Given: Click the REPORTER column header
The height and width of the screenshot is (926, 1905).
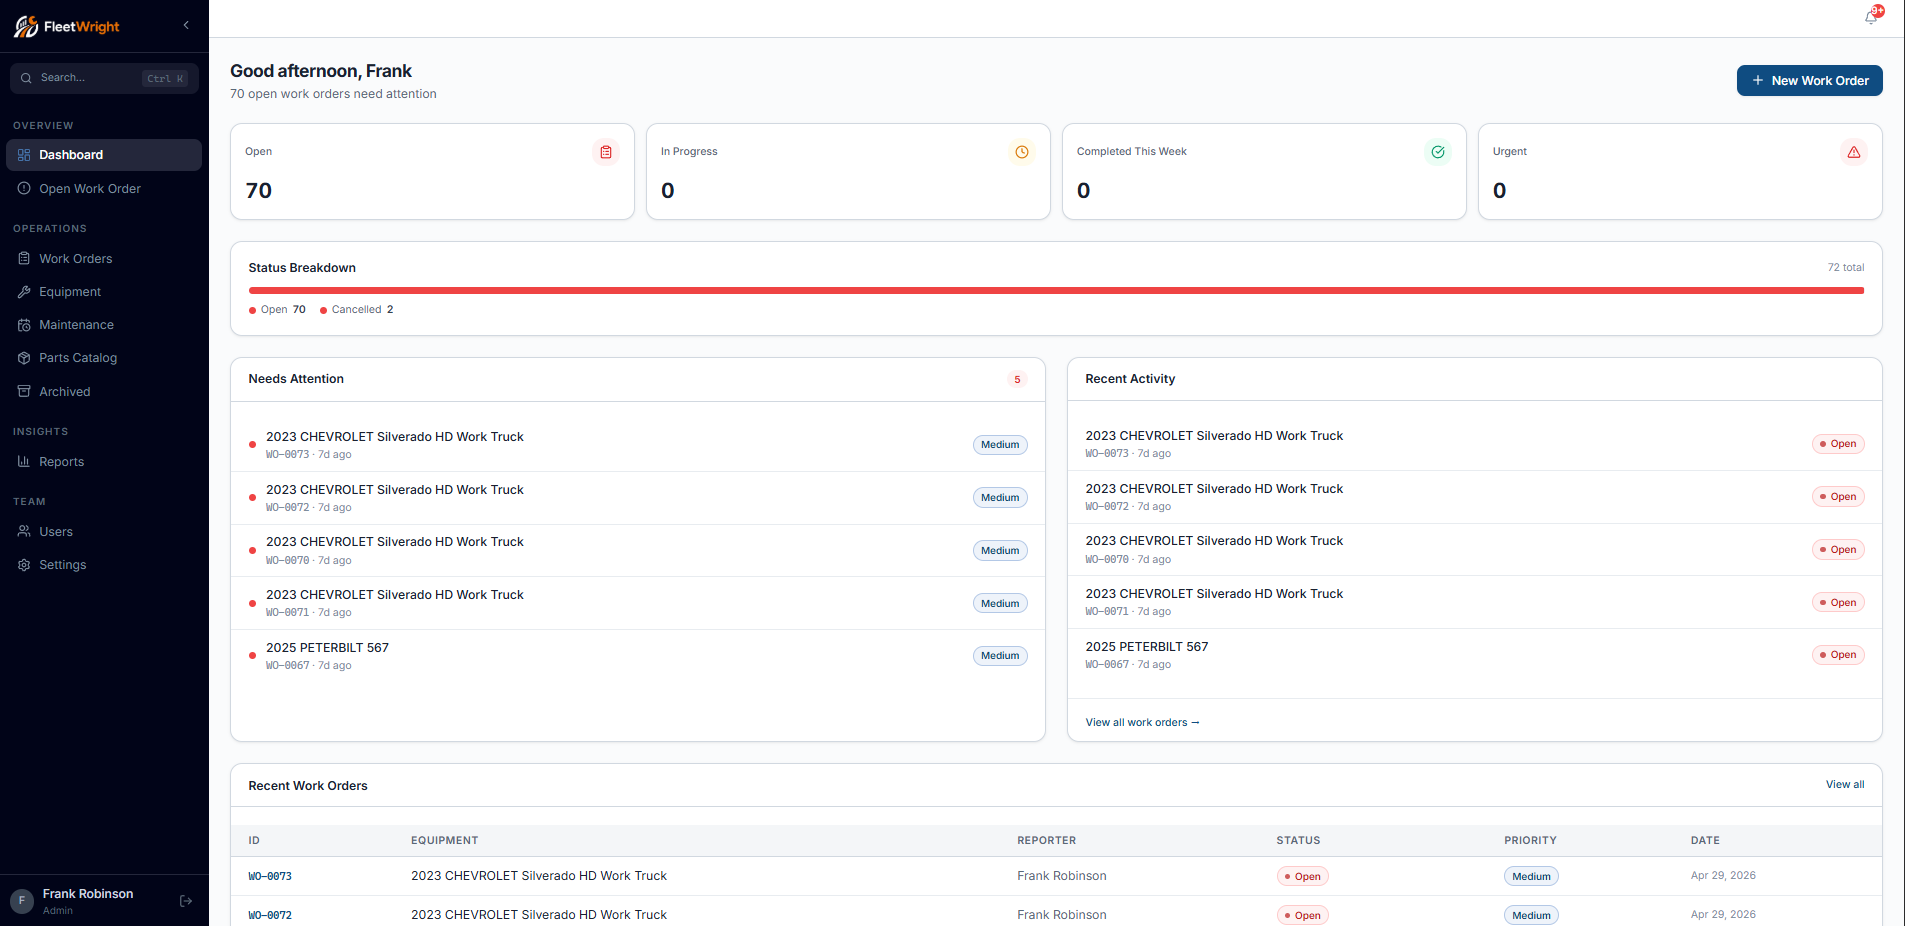Looking at the screenshot, I should tap(1047, 841).
